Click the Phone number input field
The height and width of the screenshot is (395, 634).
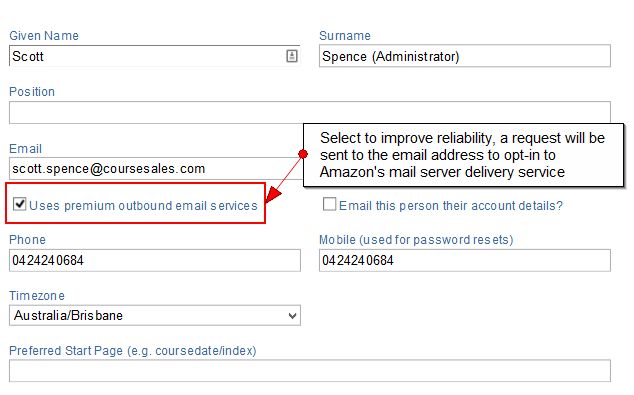pos(155,260)
